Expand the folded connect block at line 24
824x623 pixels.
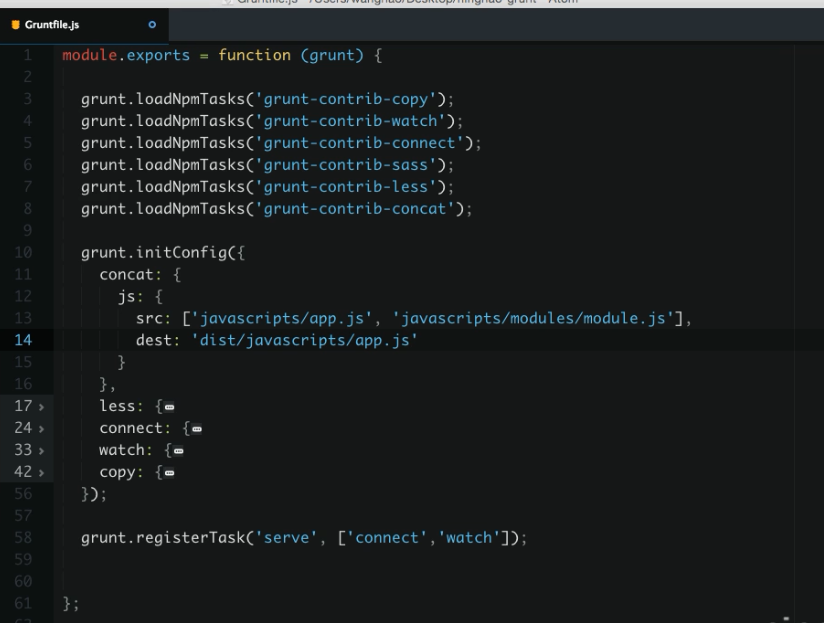click(41, 427)
